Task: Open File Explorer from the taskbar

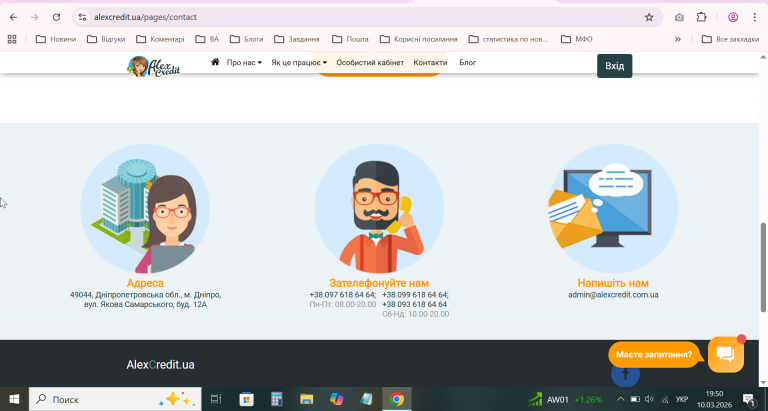Action: 307,399
